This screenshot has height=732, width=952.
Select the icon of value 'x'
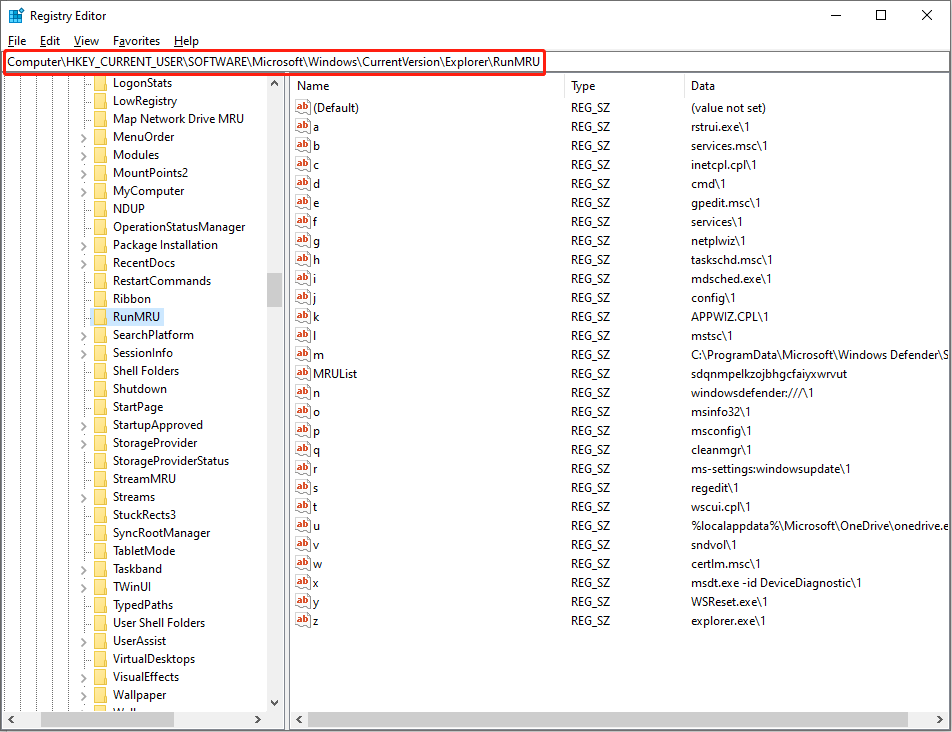pyautogui.click(x=303, y=583)
